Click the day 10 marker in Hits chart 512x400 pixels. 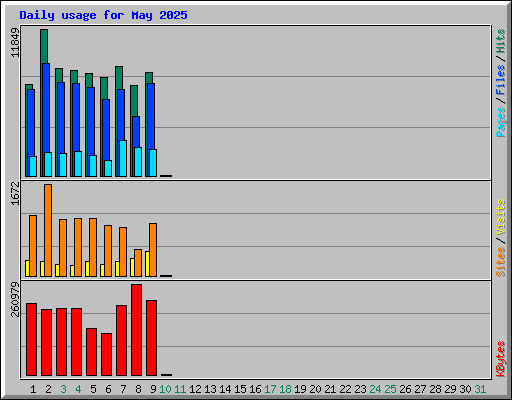point(166,176)
